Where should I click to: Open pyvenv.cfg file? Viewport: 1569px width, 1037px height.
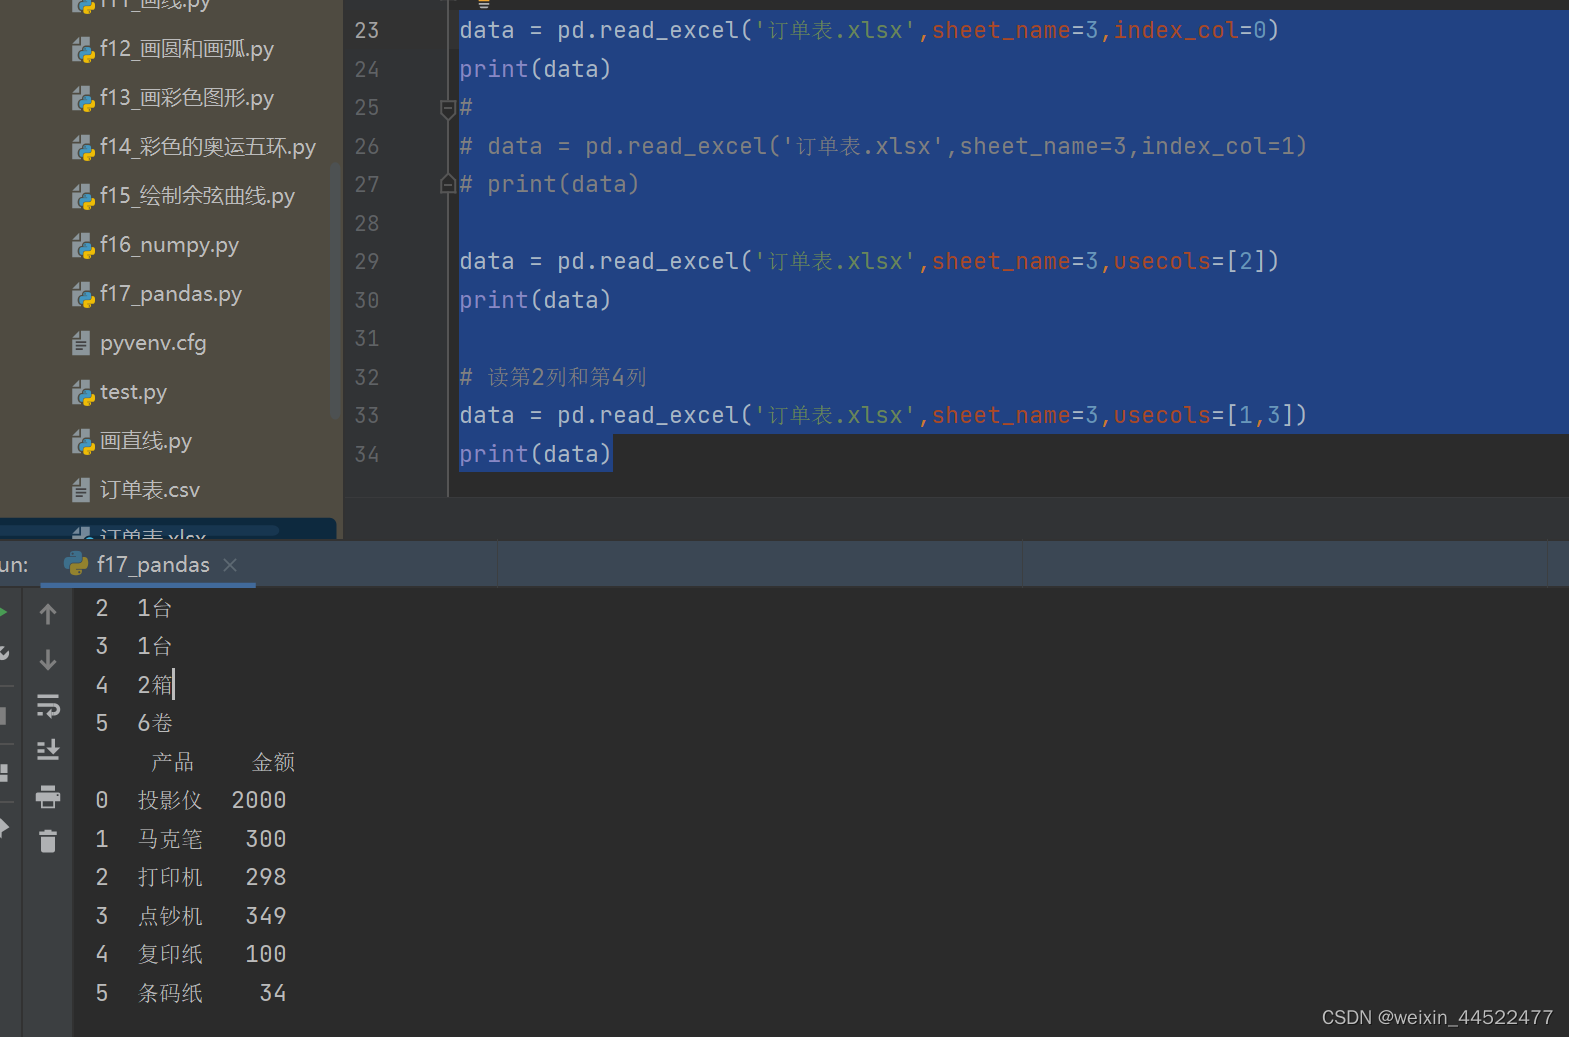(x=153, y=343)
